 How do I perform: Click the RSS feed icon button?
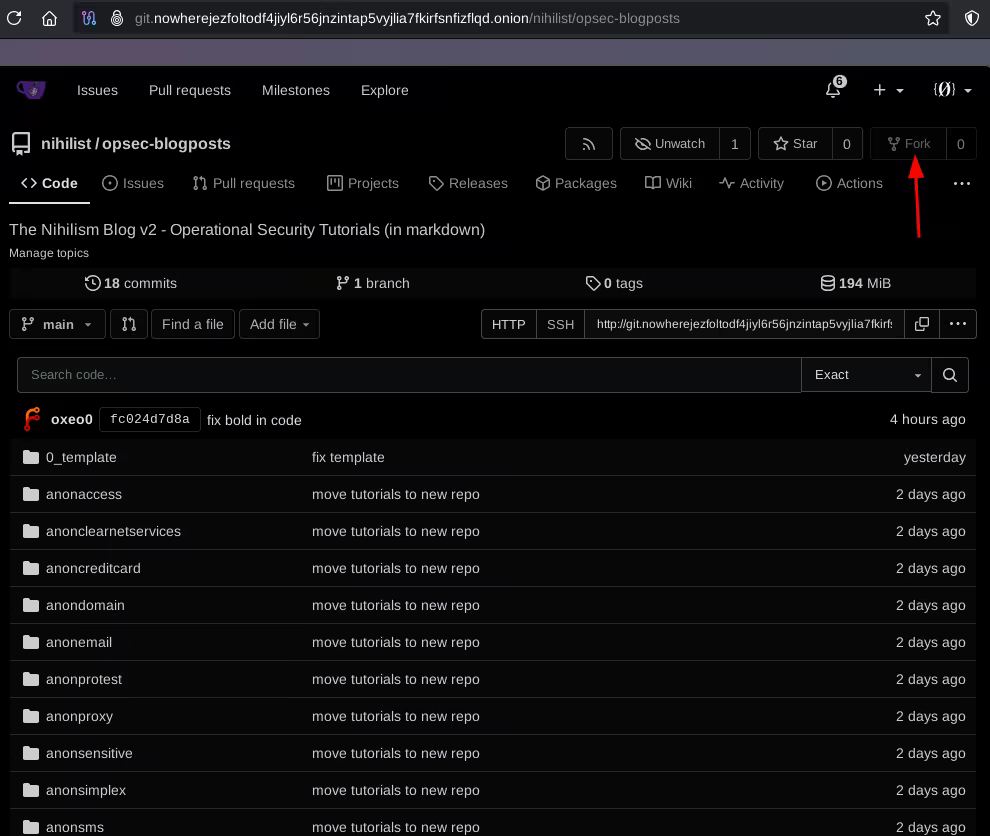click(x=588, y=144)
